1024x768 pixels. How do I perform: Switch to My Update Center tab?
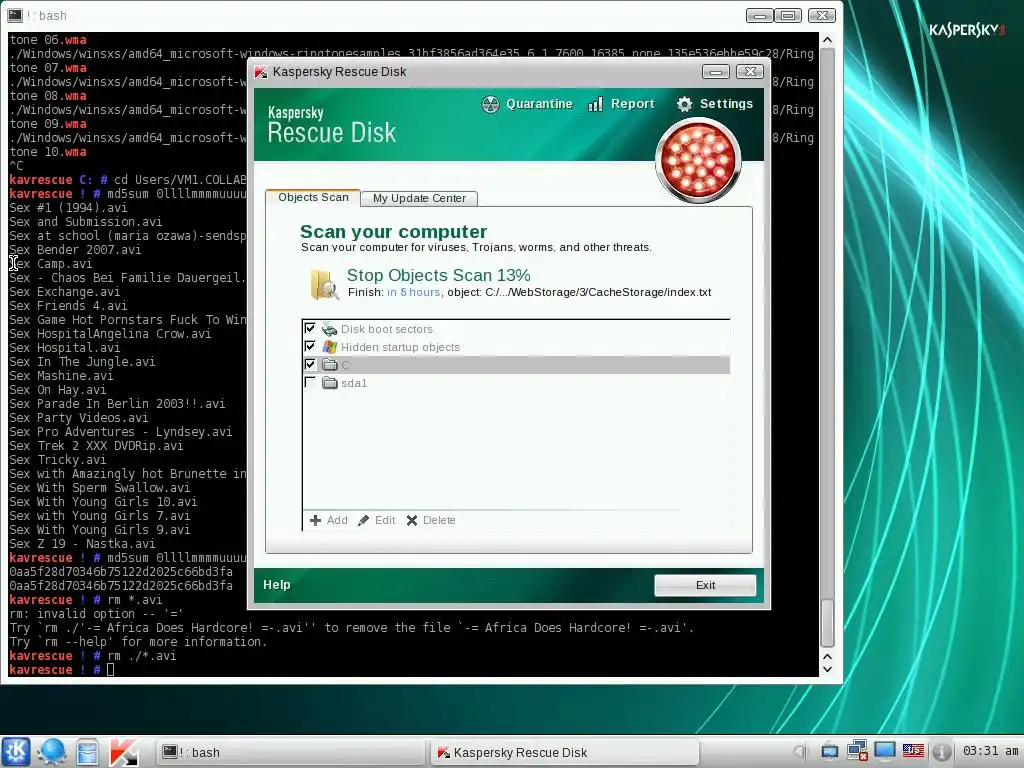click(419, 198)
